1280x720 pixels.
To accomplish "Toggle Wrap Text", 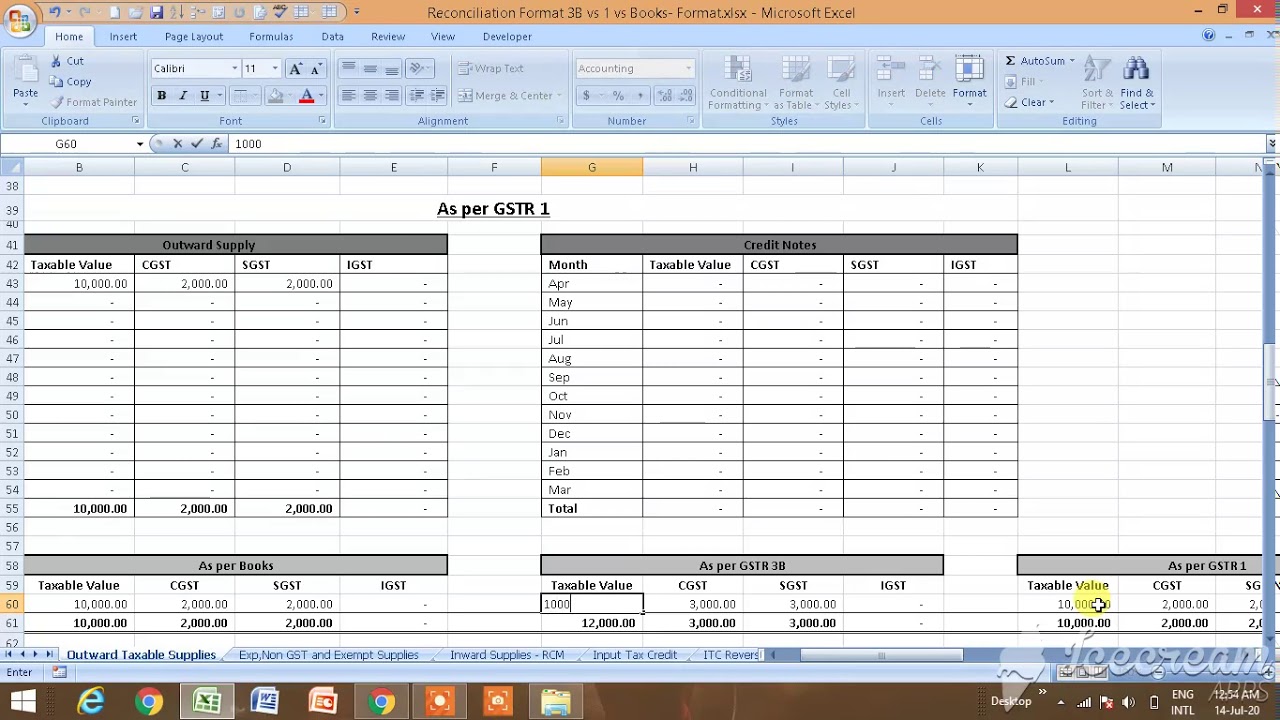I will point(491,68).
